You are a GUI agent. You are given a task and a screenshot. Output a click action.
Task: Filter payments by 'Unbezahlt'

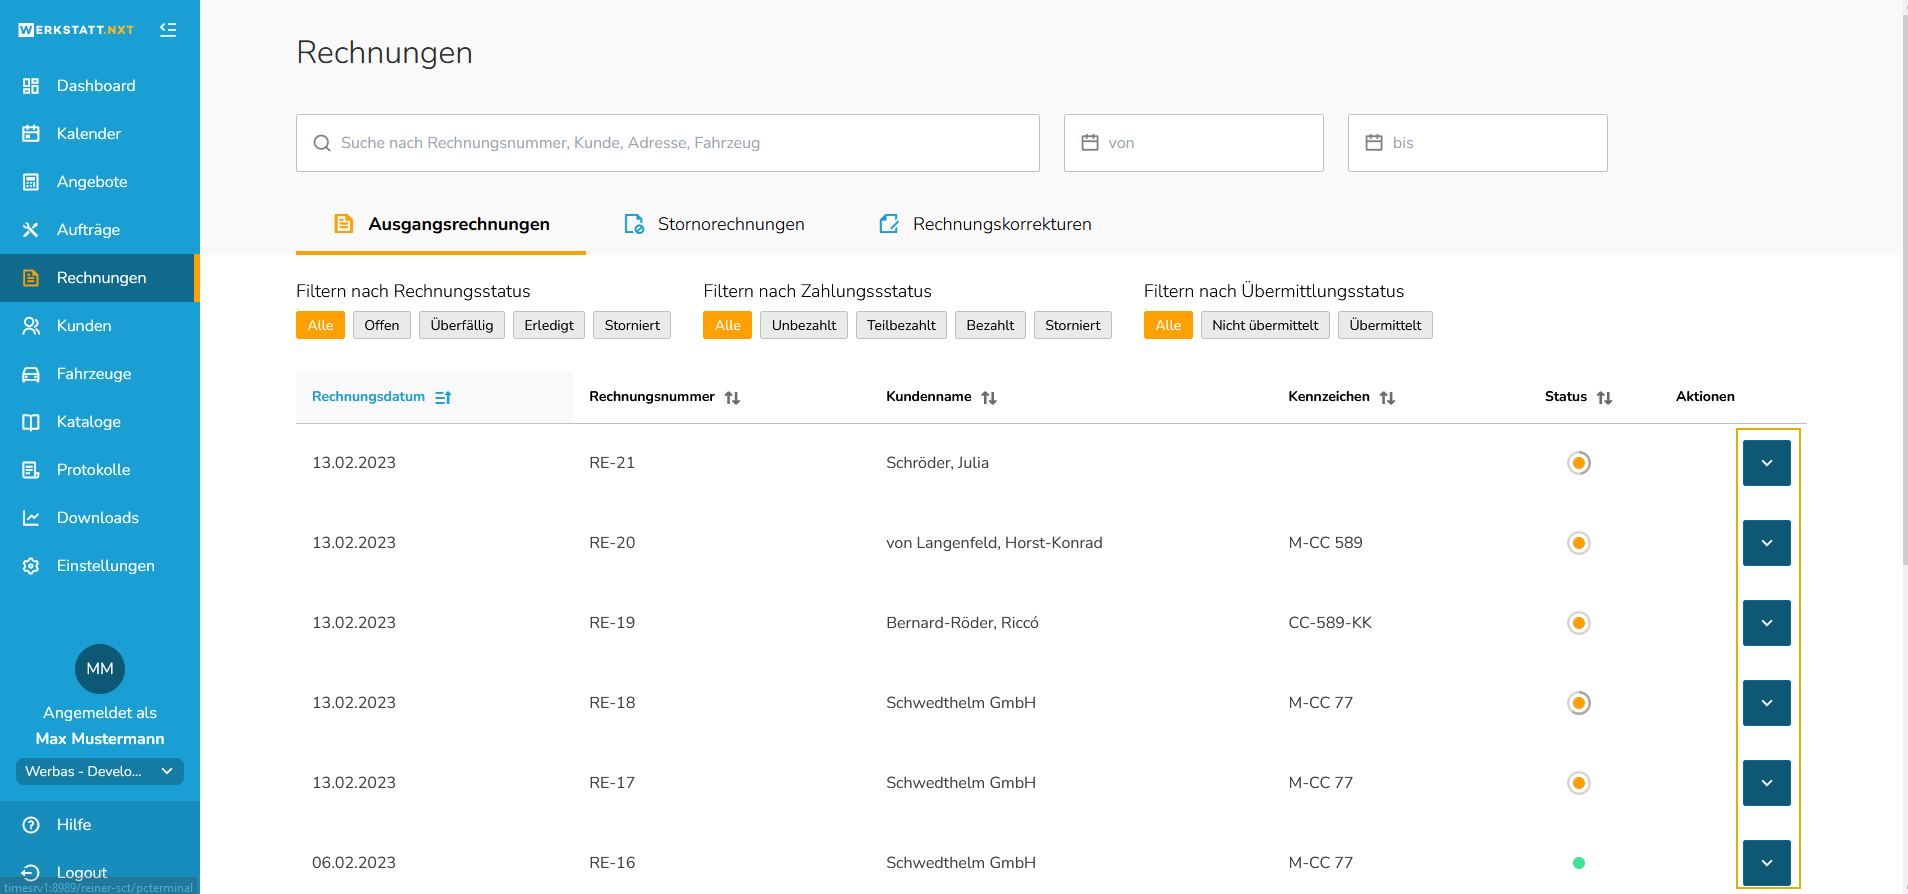804,325
